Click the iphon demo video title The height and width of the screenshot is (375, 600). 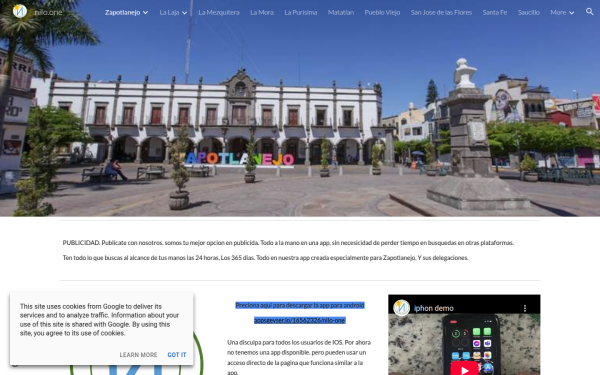(x=434, y=308)
